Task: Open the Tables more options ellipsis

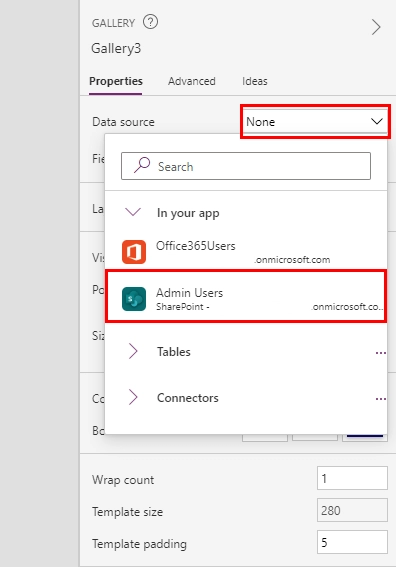Action: click(380, 353)
